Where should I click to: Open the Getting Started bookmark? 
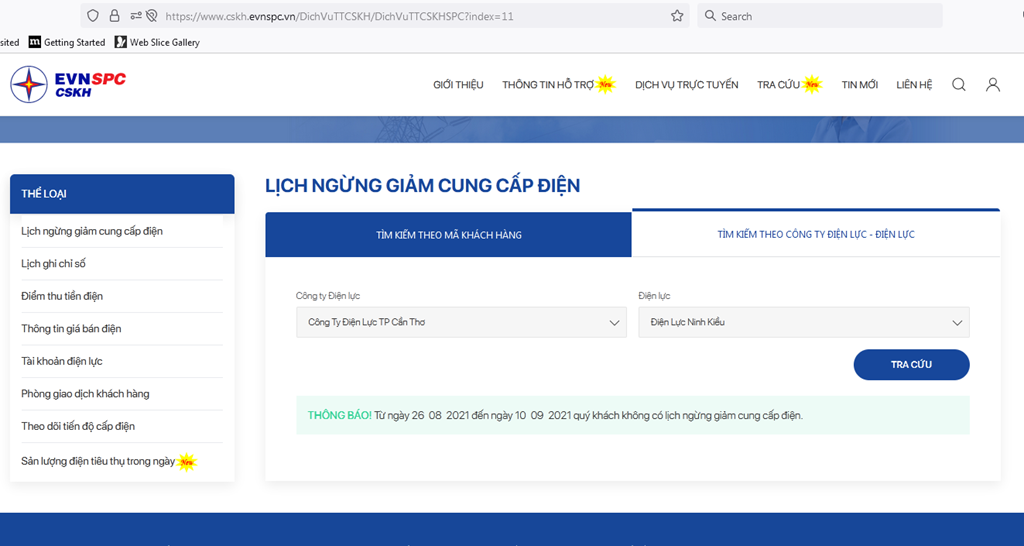[x=67, y=42]
